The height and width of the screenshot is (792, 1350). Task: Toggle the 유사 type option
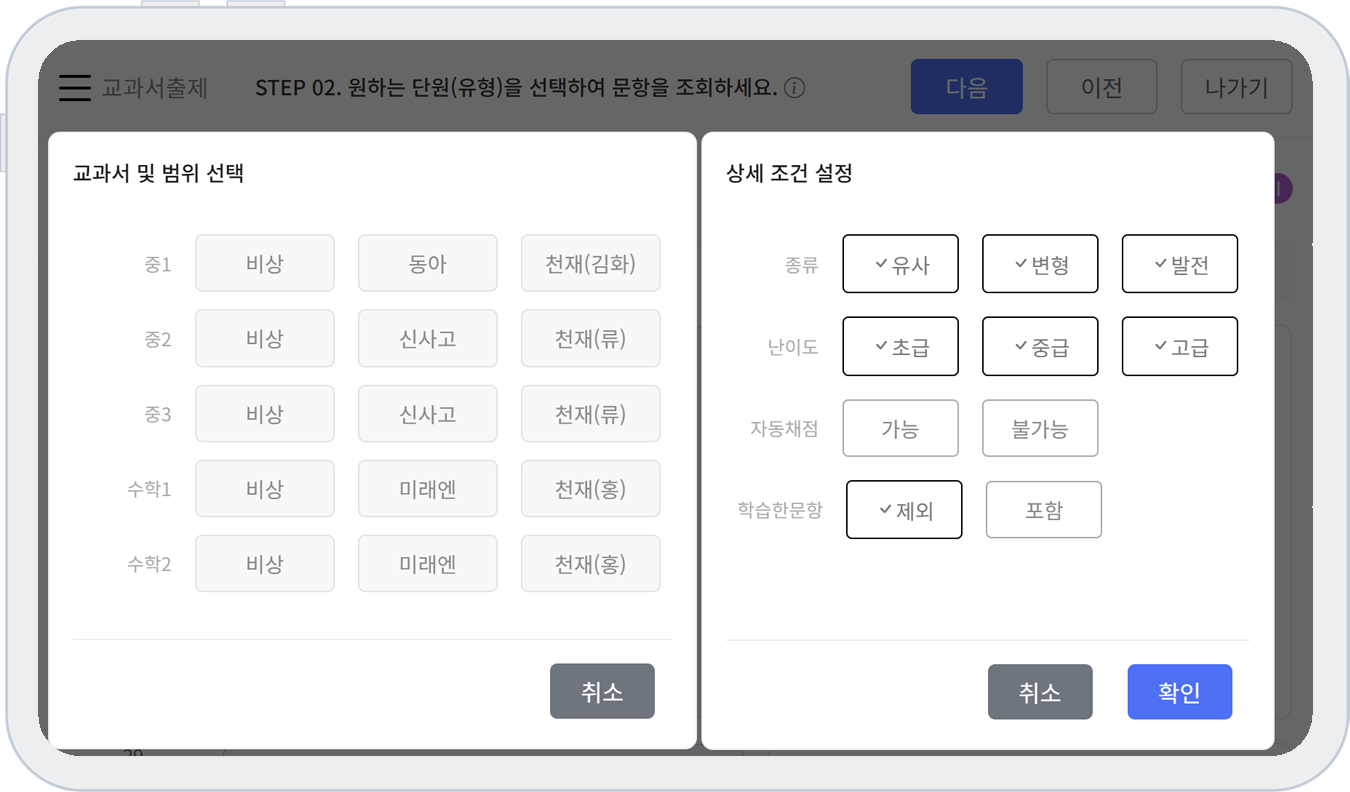[900, 264]
